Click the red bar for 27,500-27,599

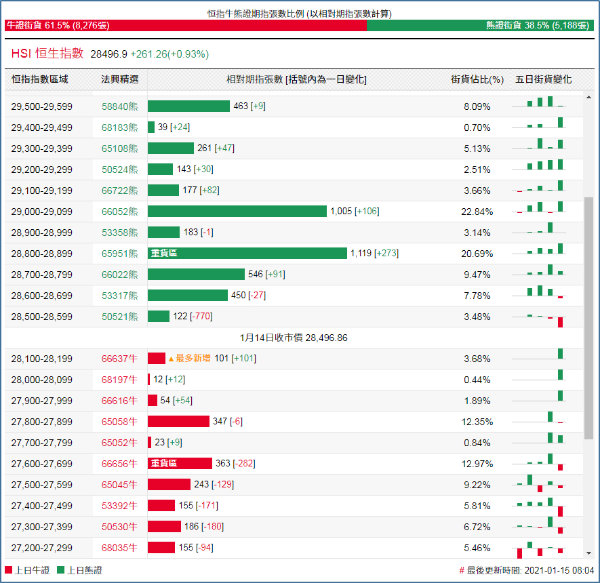169,485
